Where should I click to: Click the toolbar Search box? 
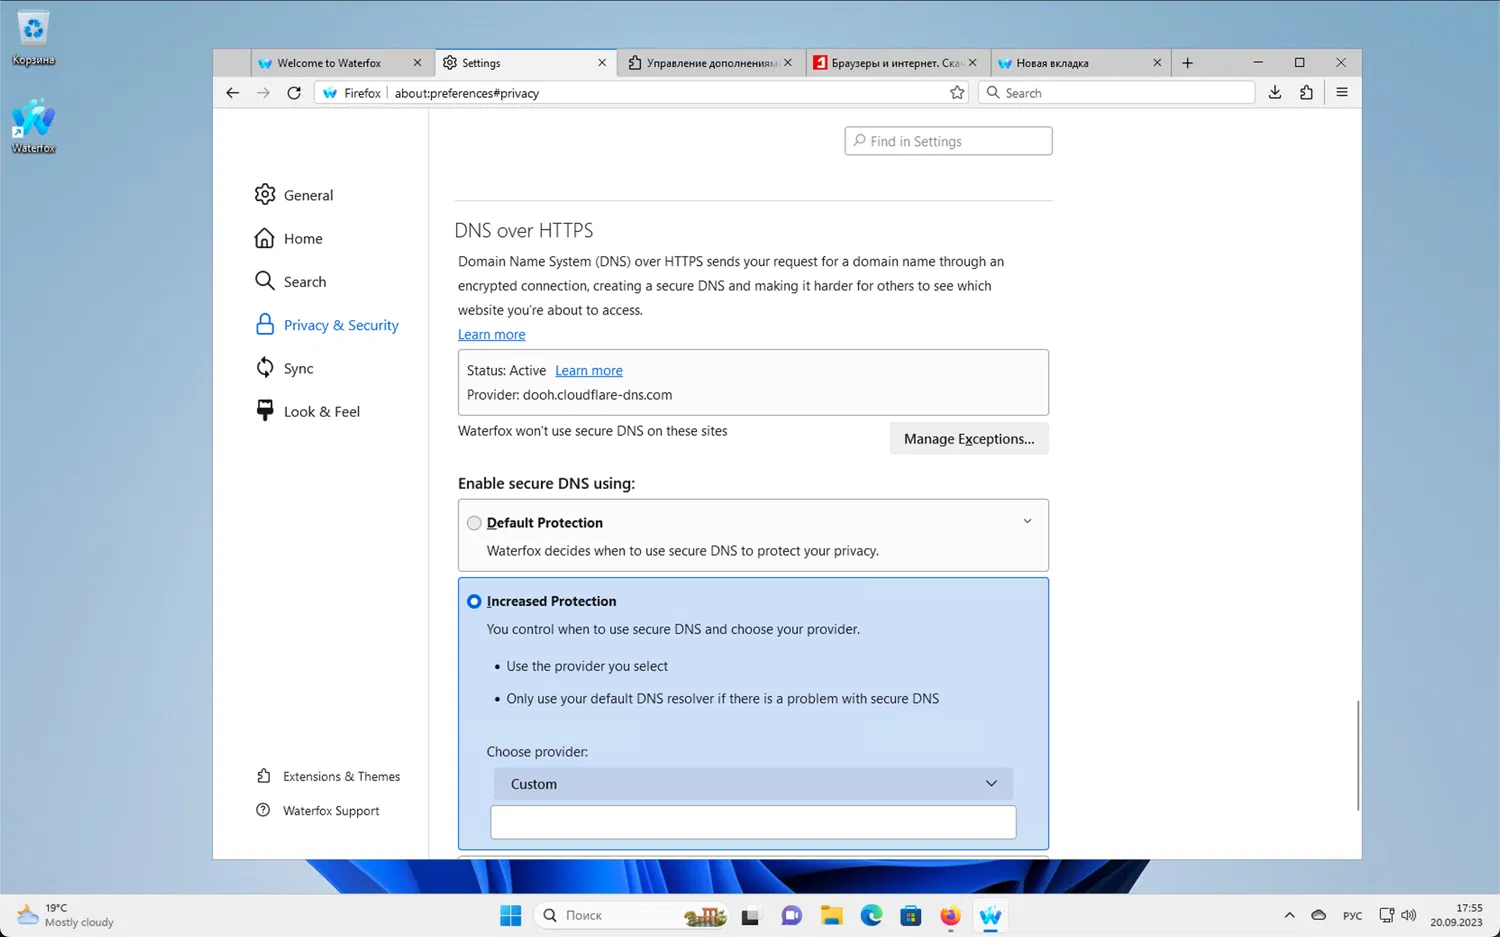[x=1116, y=93]
